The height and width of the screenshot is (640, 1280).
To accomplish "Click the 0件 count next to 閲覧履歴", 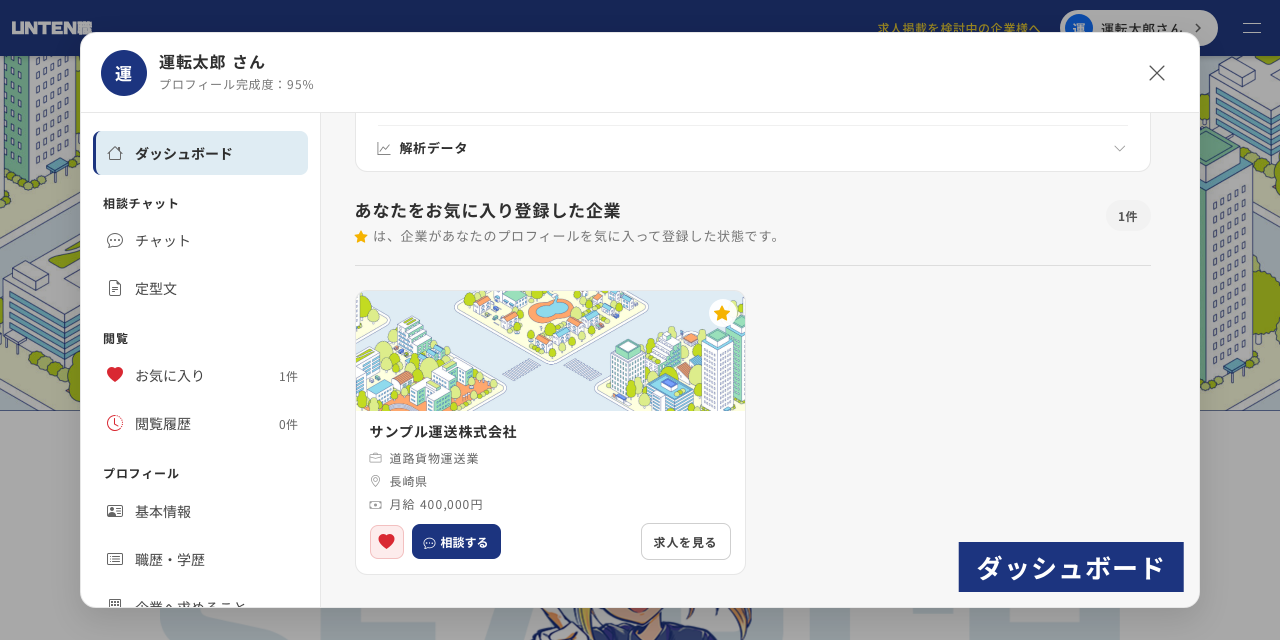I will 288,424.
